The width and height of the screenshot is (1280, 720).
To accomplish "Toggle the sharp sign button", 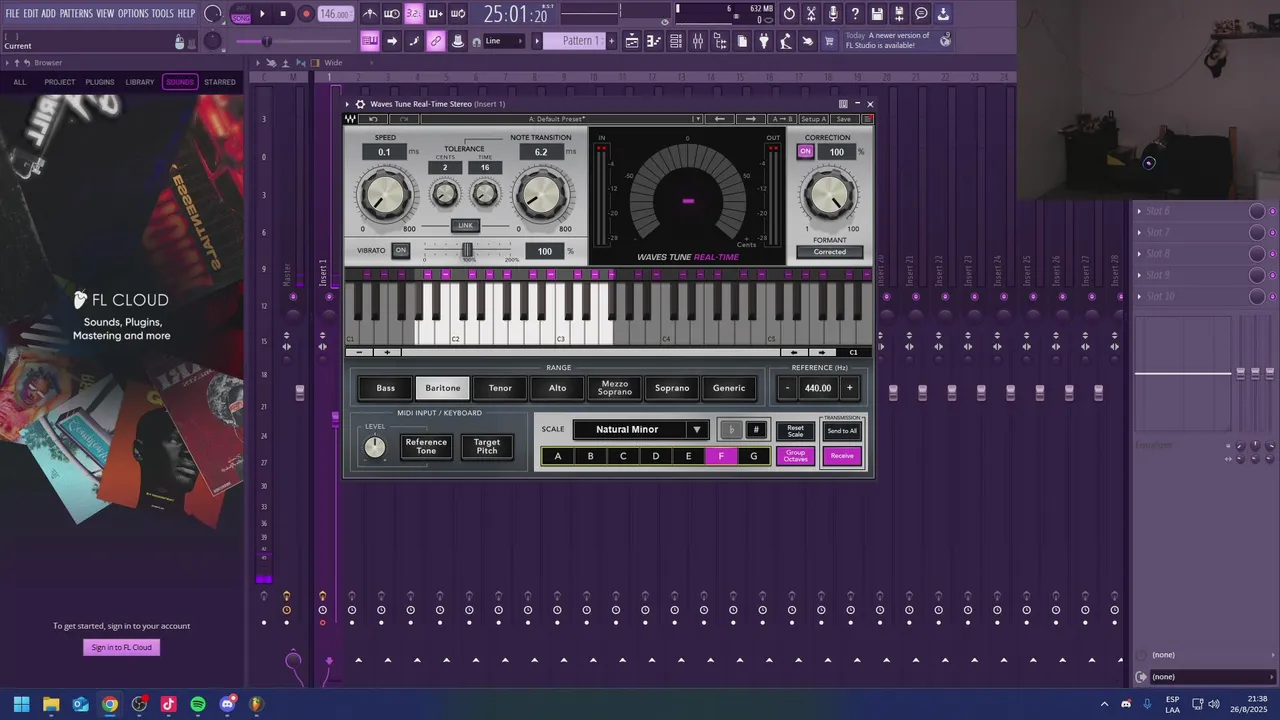I will point(756,430).
